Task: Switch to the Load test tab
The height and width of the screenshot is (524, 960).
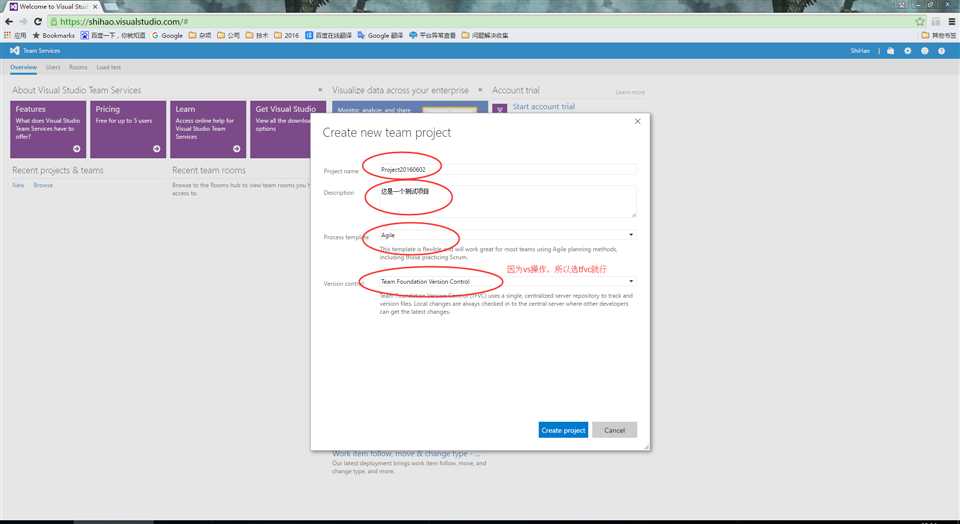Action: coord(108,67)
